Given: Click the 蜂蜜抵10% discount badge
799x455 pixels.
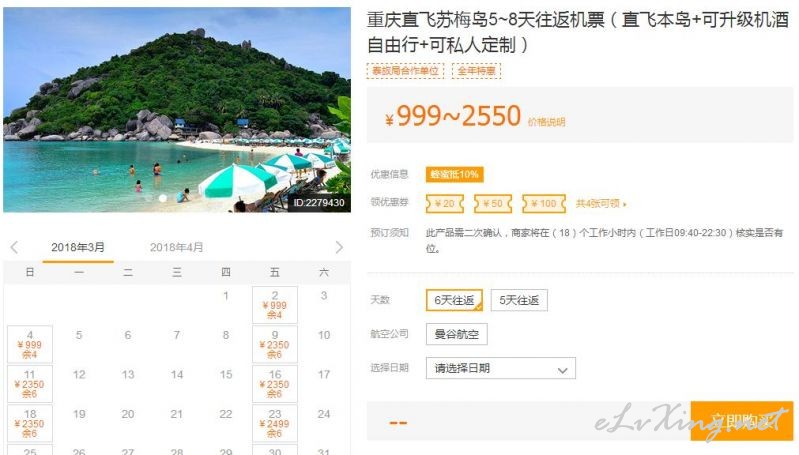Looking at the screenshot, I should click(x=455, y=174).
